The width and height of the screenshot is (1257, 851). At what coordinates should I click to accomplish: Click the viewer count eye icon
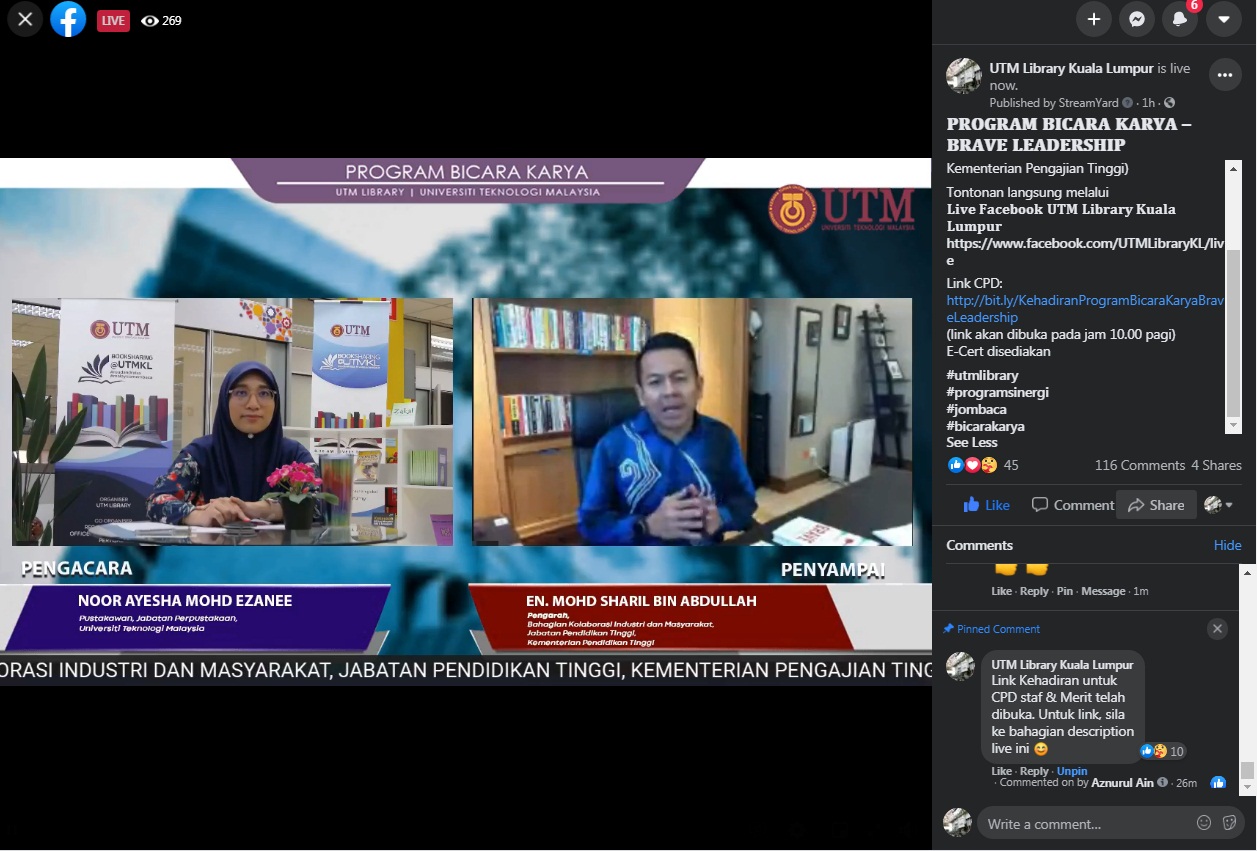point(150,20)
